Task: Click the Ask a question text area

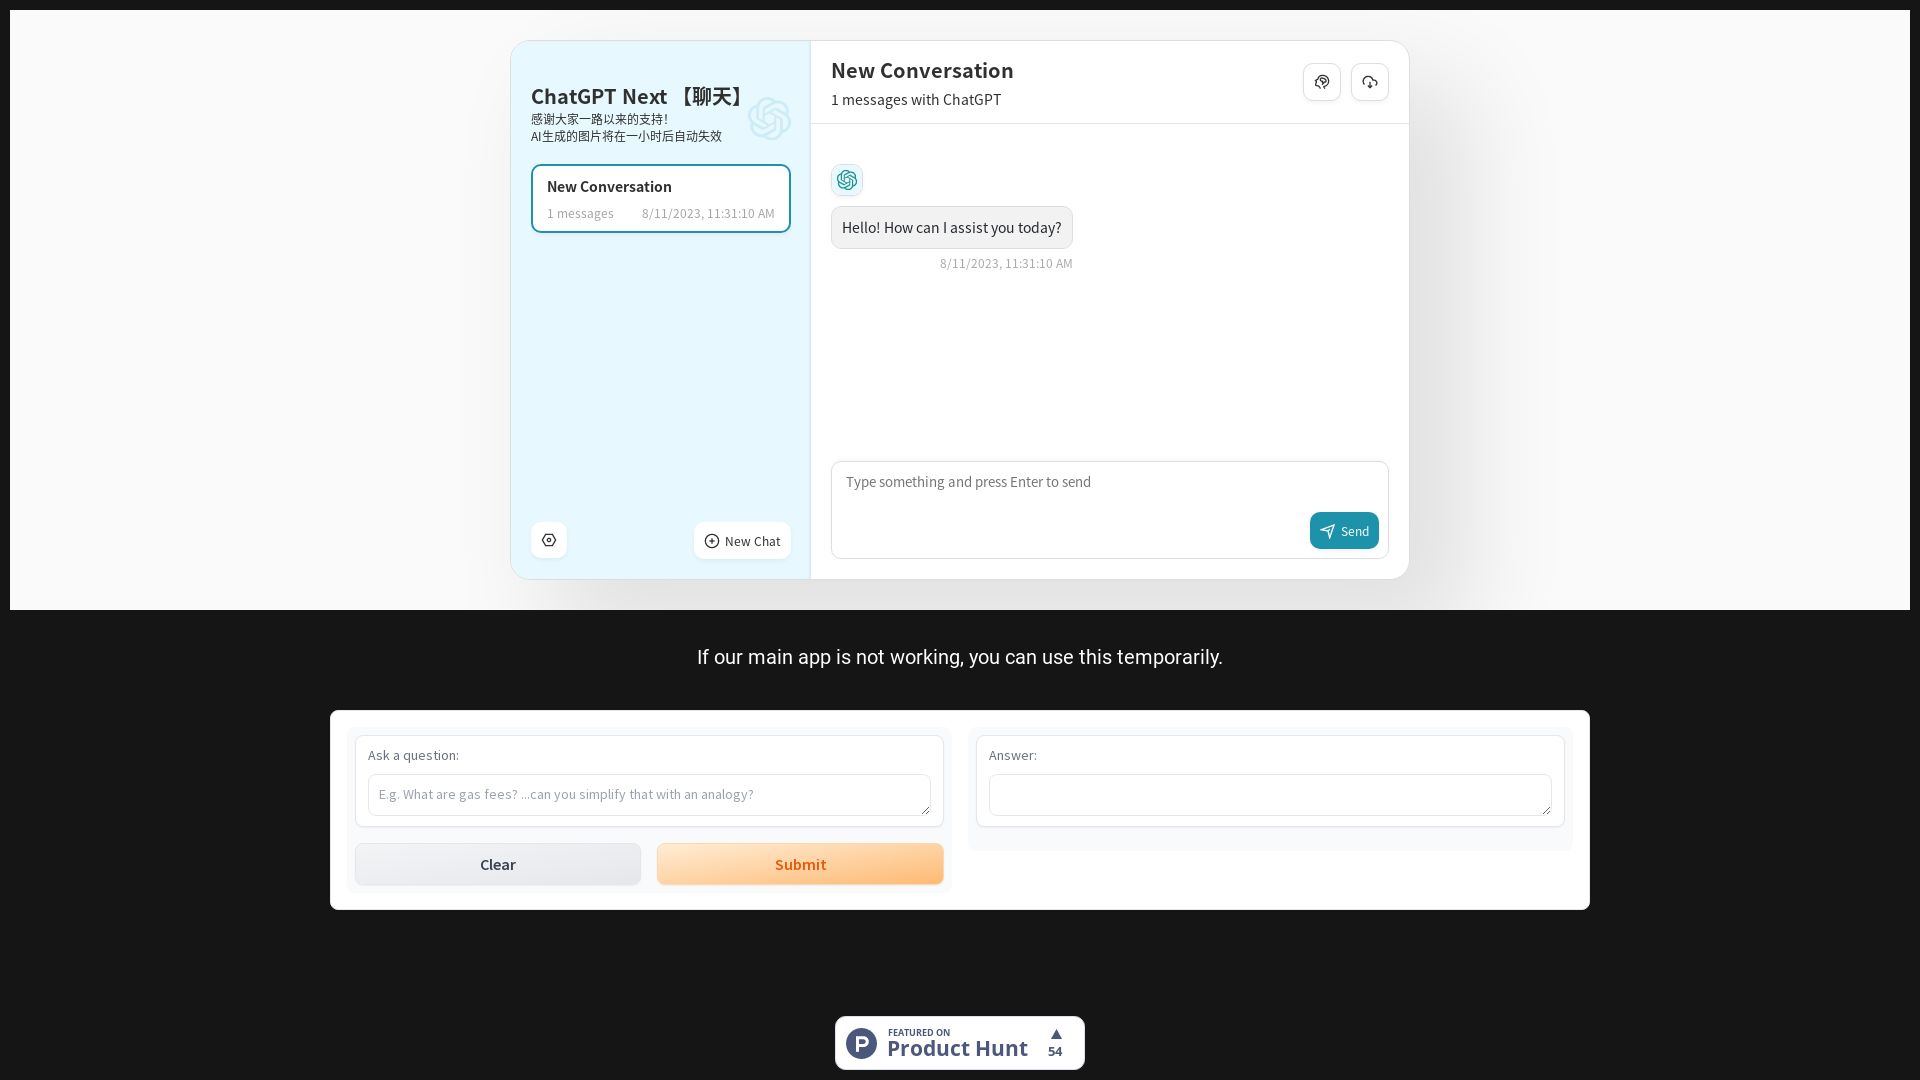Action: point(648,794)
